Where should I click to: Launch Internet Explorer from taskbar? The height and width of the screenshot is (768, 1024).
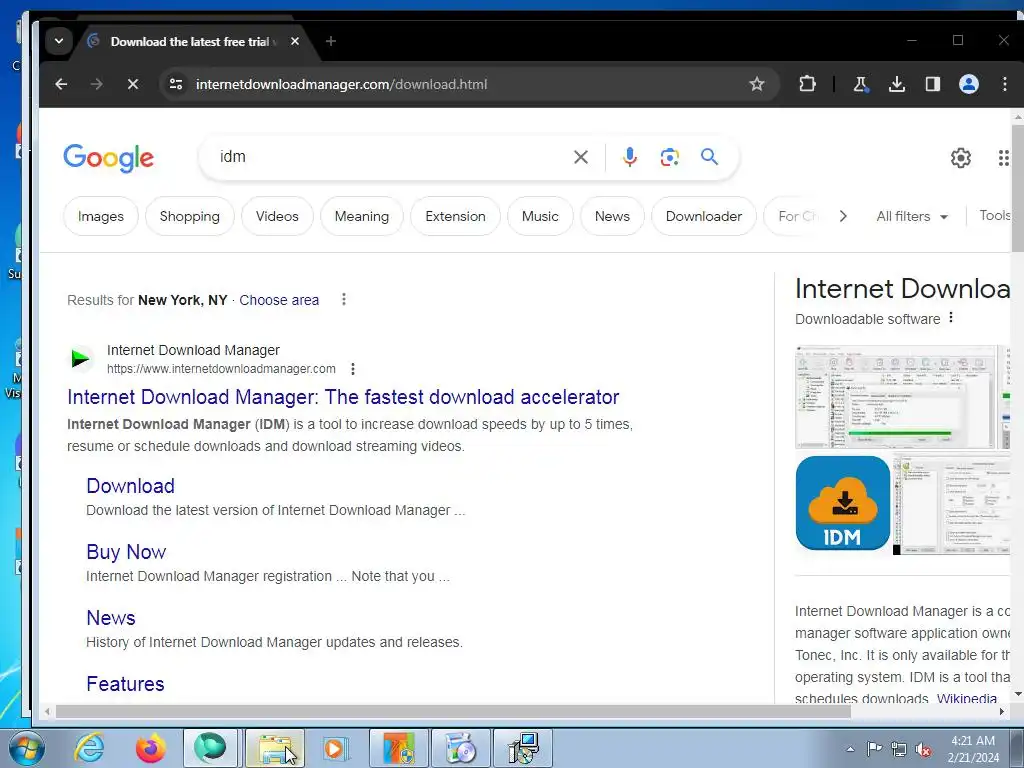tap(89, 748)
